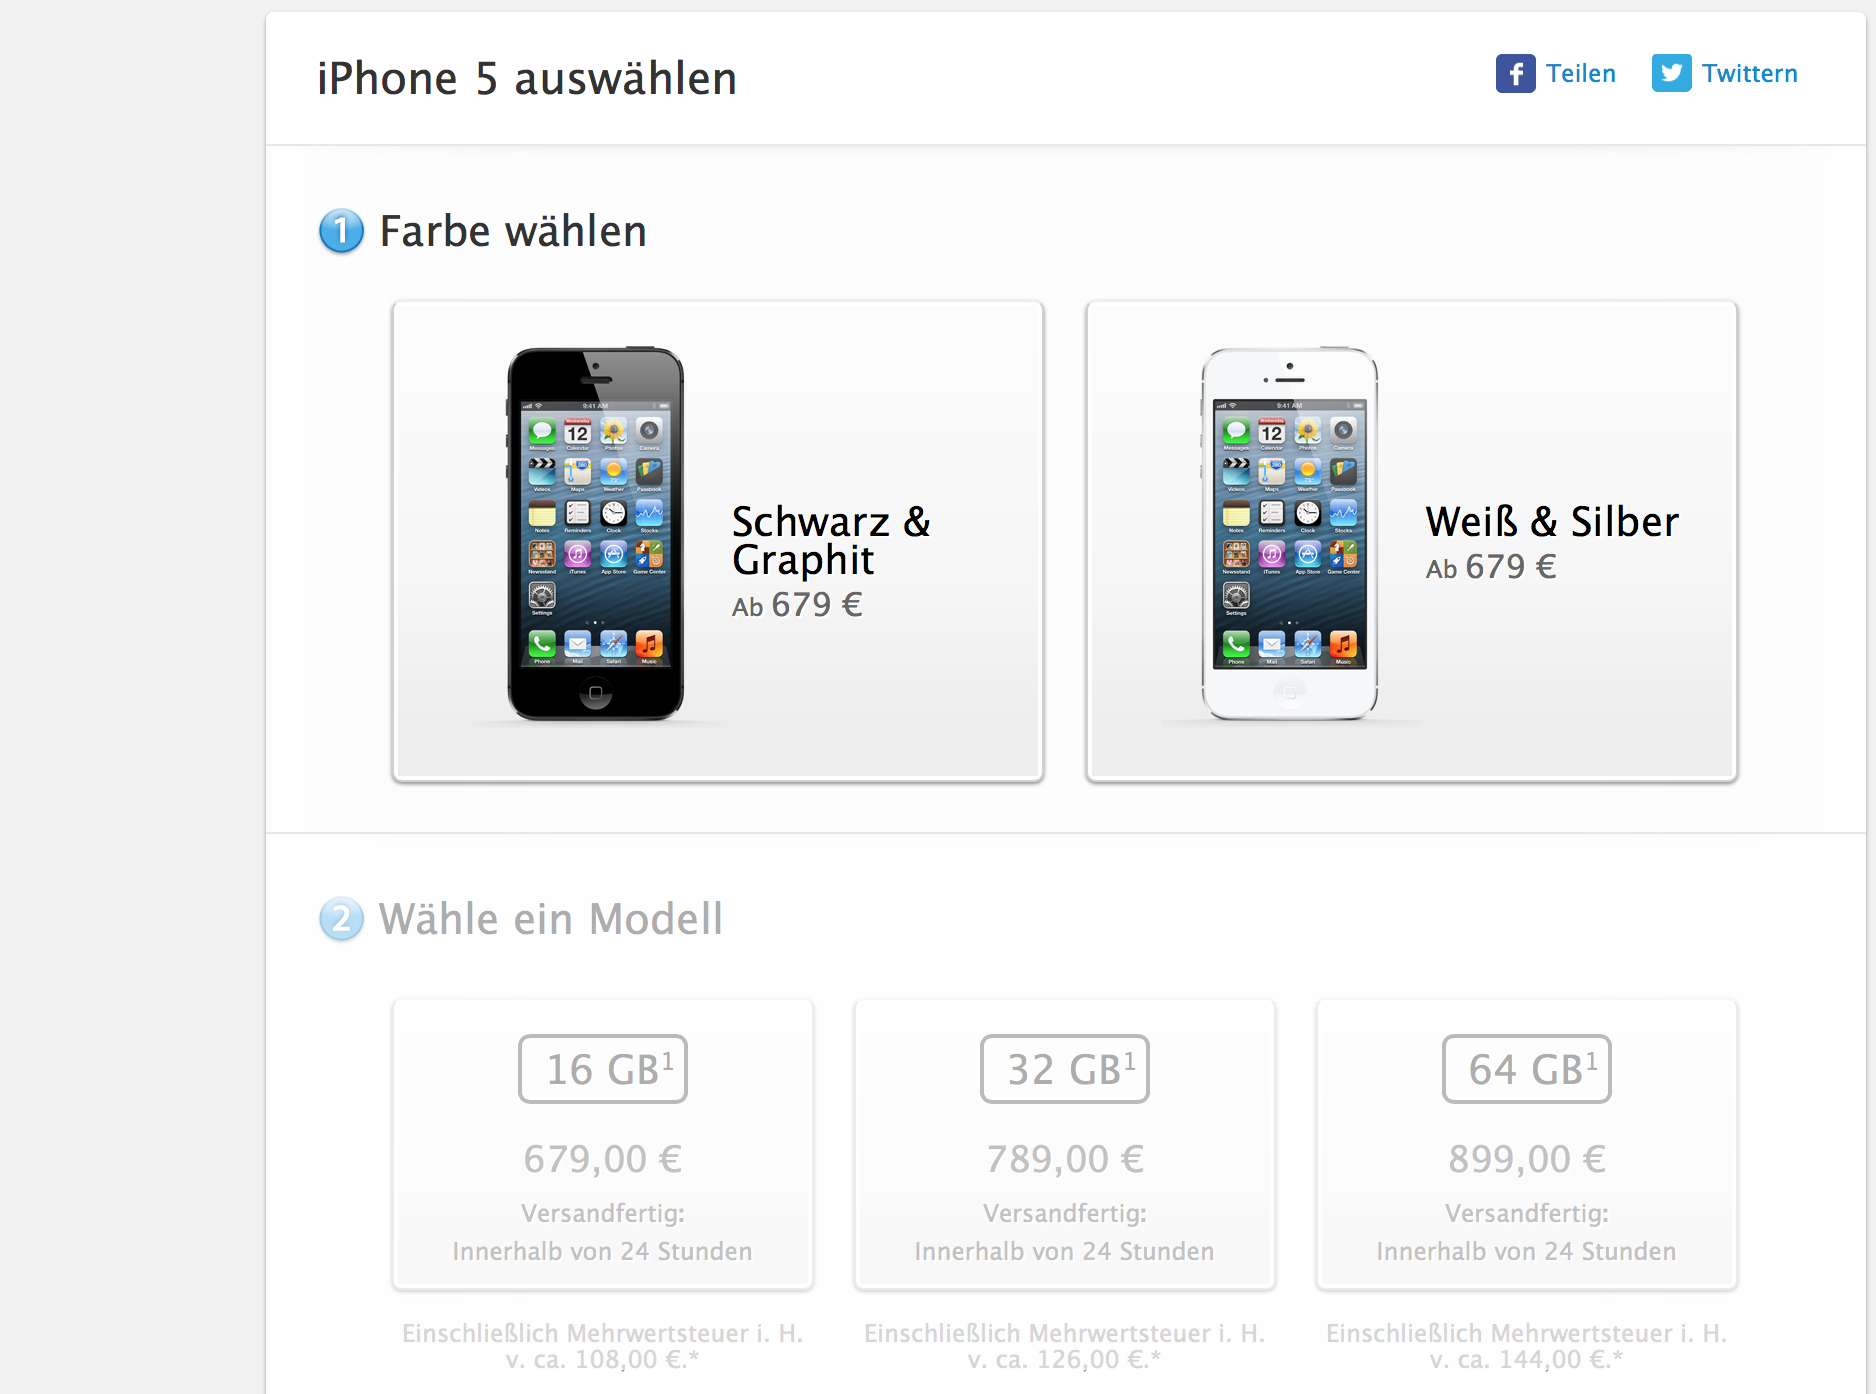
Task: Click the Wähle ein Modell heading
Action: point(551,919)
